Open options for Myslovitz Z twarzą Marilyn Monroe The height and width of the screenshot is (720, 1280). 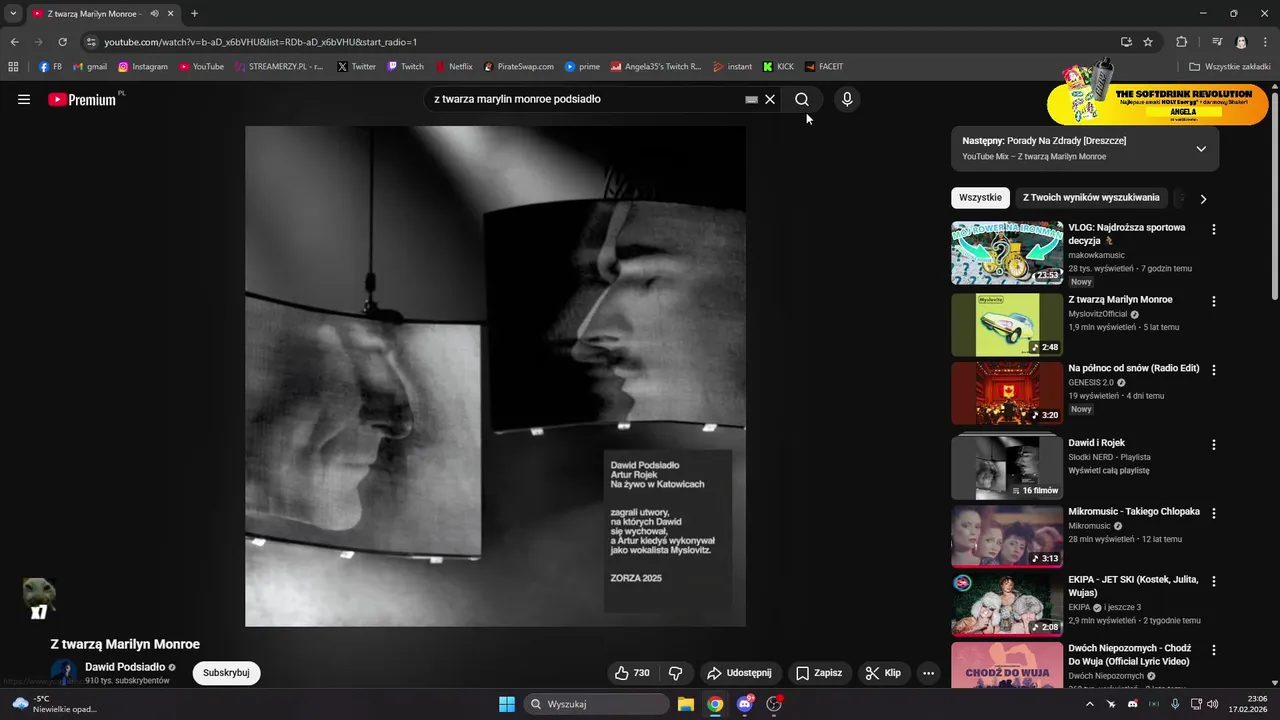[x=1214, y=301]
